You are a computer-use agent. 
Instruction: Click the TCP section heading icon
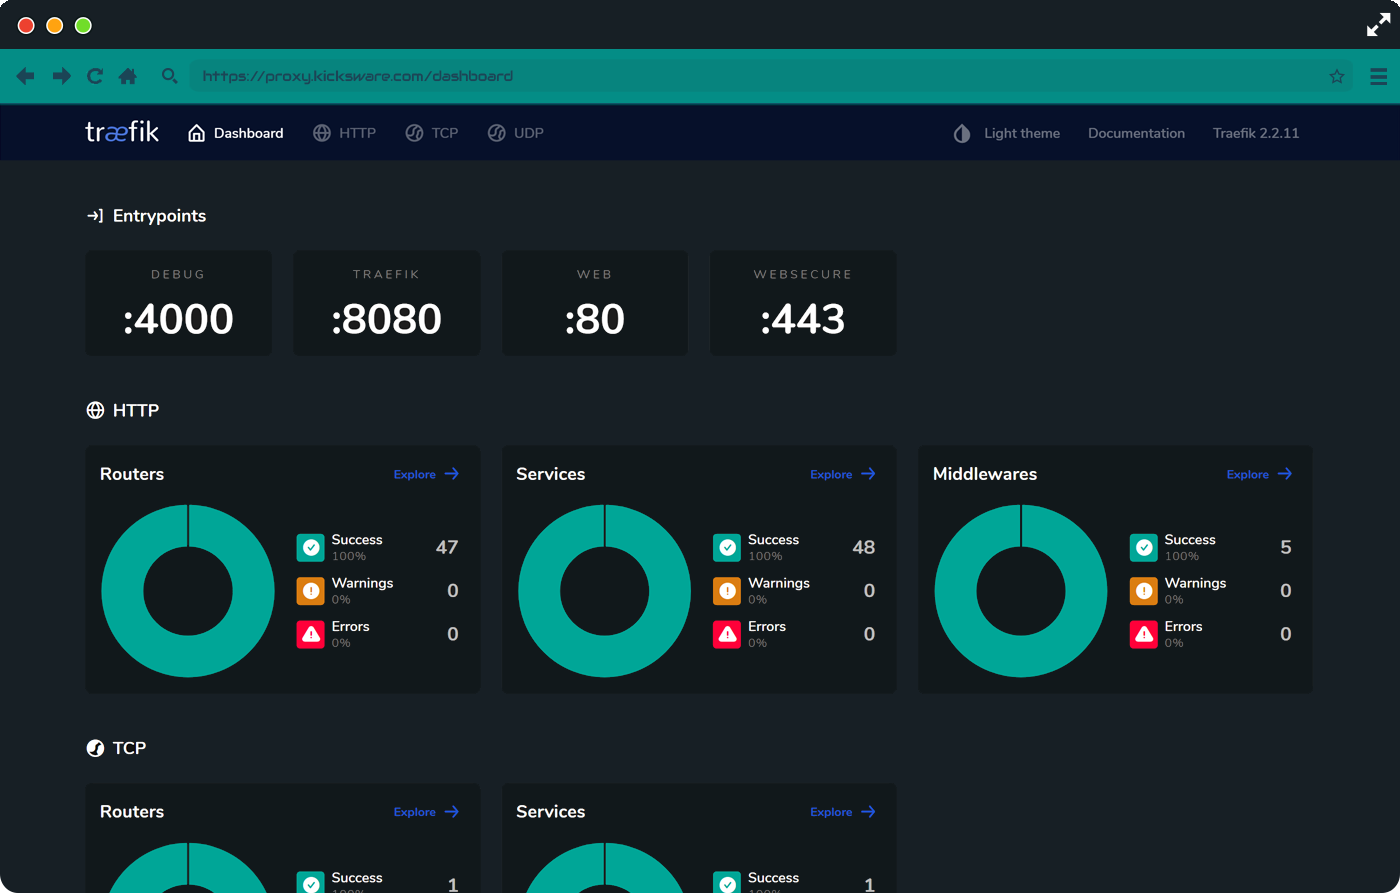(95, 748)
